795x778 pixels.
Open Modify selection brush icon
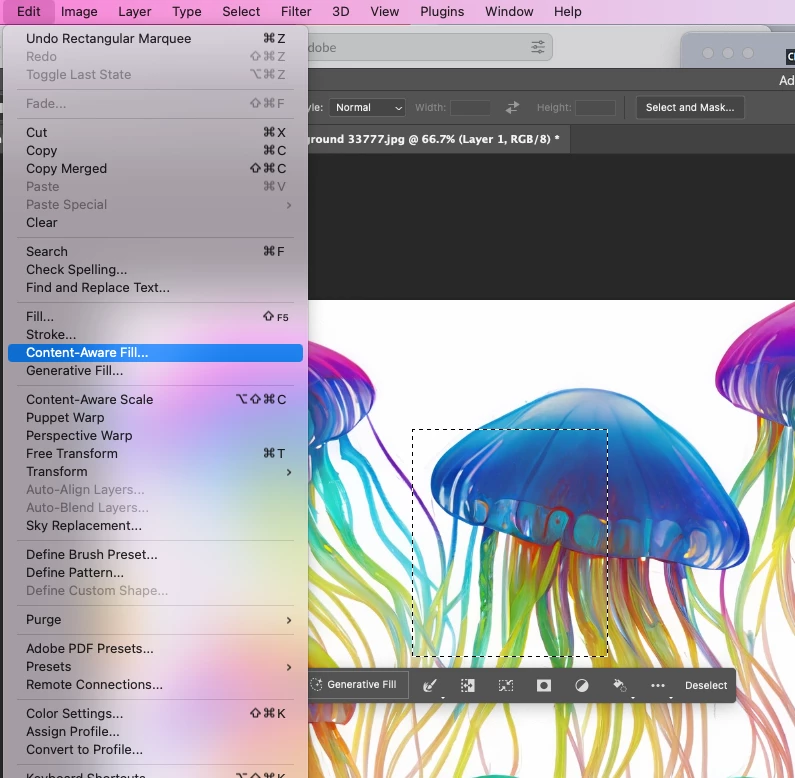pyautogui.click(x=430, y=686)
